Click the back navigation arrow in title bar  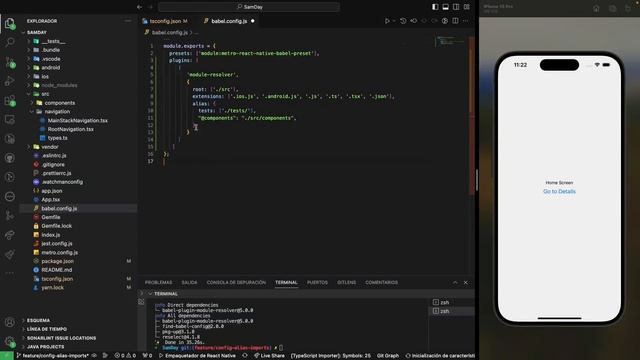coord(140,7)
